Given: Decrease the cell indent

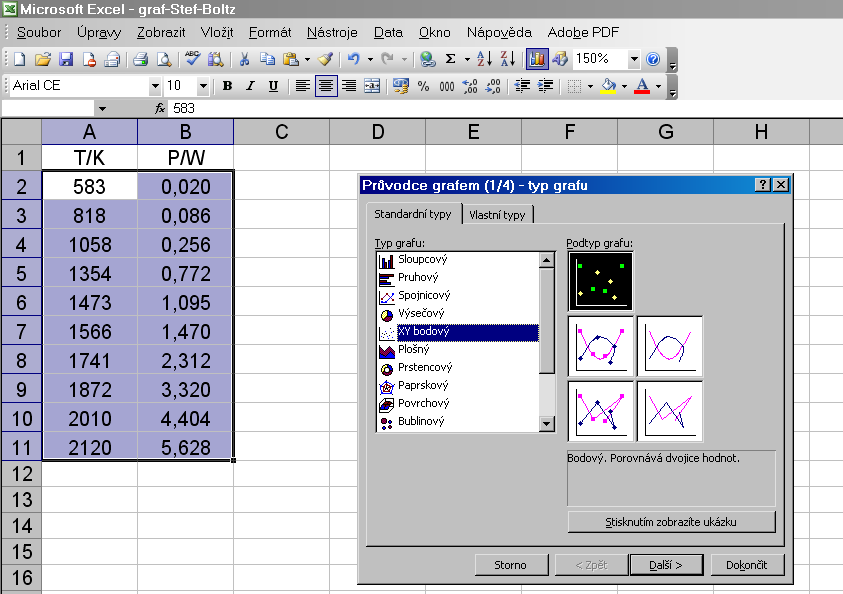Looking at the screenshot, I should [x=522, y=86].
